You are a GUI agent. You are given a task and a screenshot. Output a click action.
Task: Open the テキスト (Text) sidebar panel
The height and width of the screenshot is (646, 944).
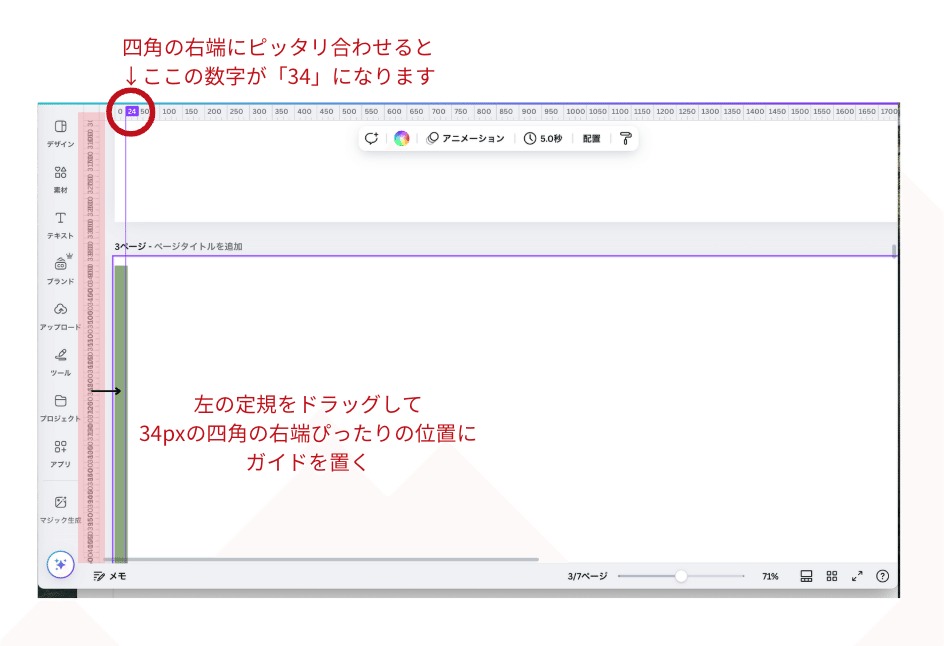(60, 225)
